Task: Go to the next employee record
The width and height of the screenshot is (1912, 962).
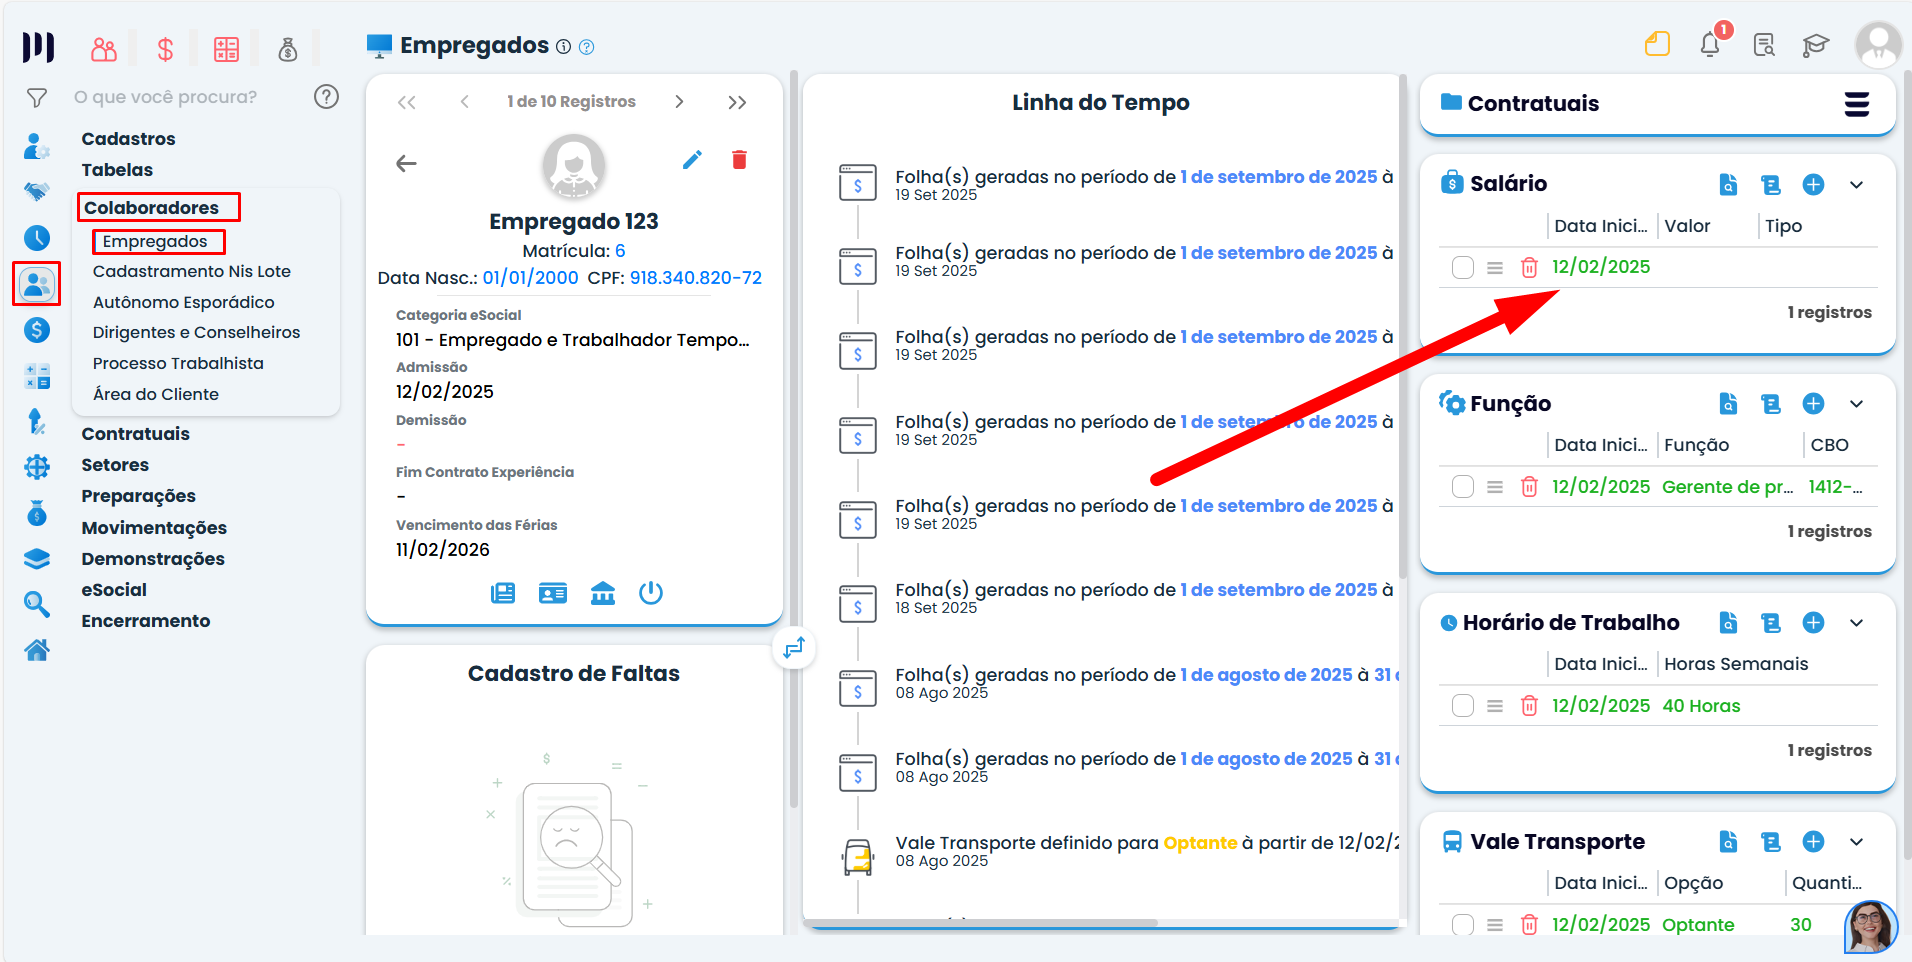Action: [679, 102]
